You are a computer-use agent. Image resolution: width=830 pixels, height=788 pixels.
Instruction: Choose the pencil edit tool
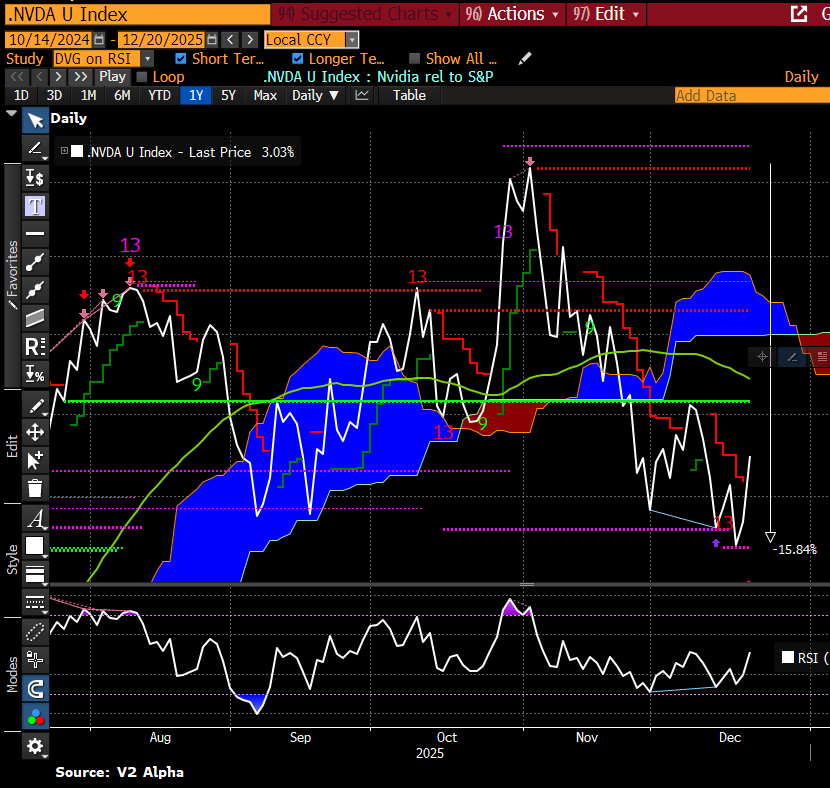35,406
